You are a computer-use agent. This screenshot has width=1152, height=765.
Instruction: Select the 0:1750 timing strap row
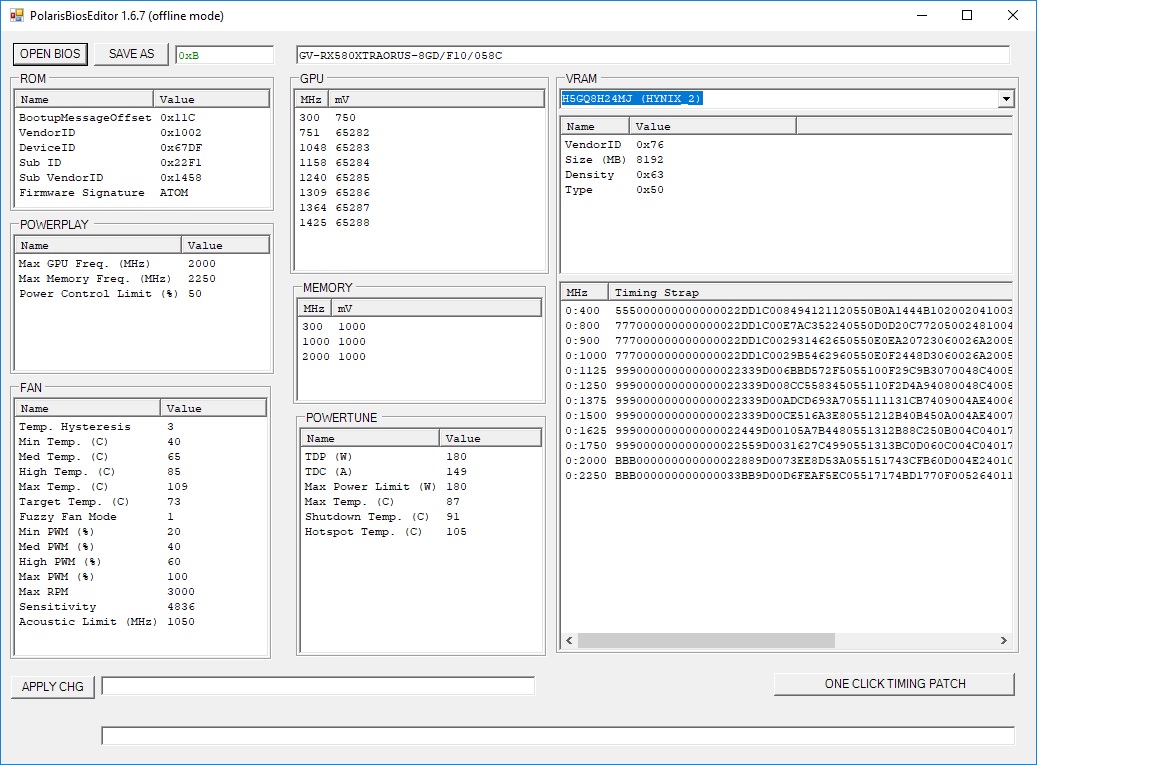[x=787, y=445]
